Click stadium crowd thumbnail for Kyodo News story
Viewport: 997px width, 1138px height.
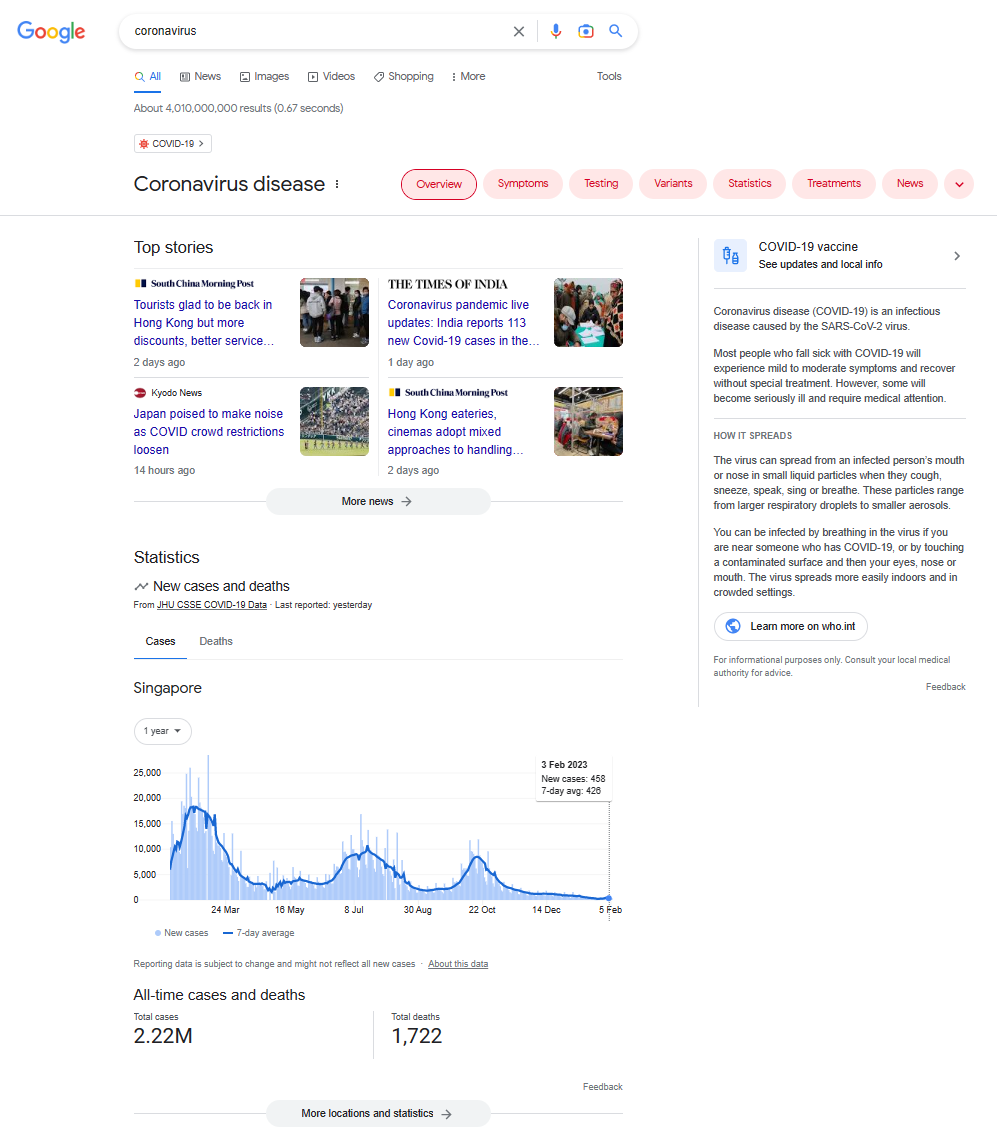point(335,422)
